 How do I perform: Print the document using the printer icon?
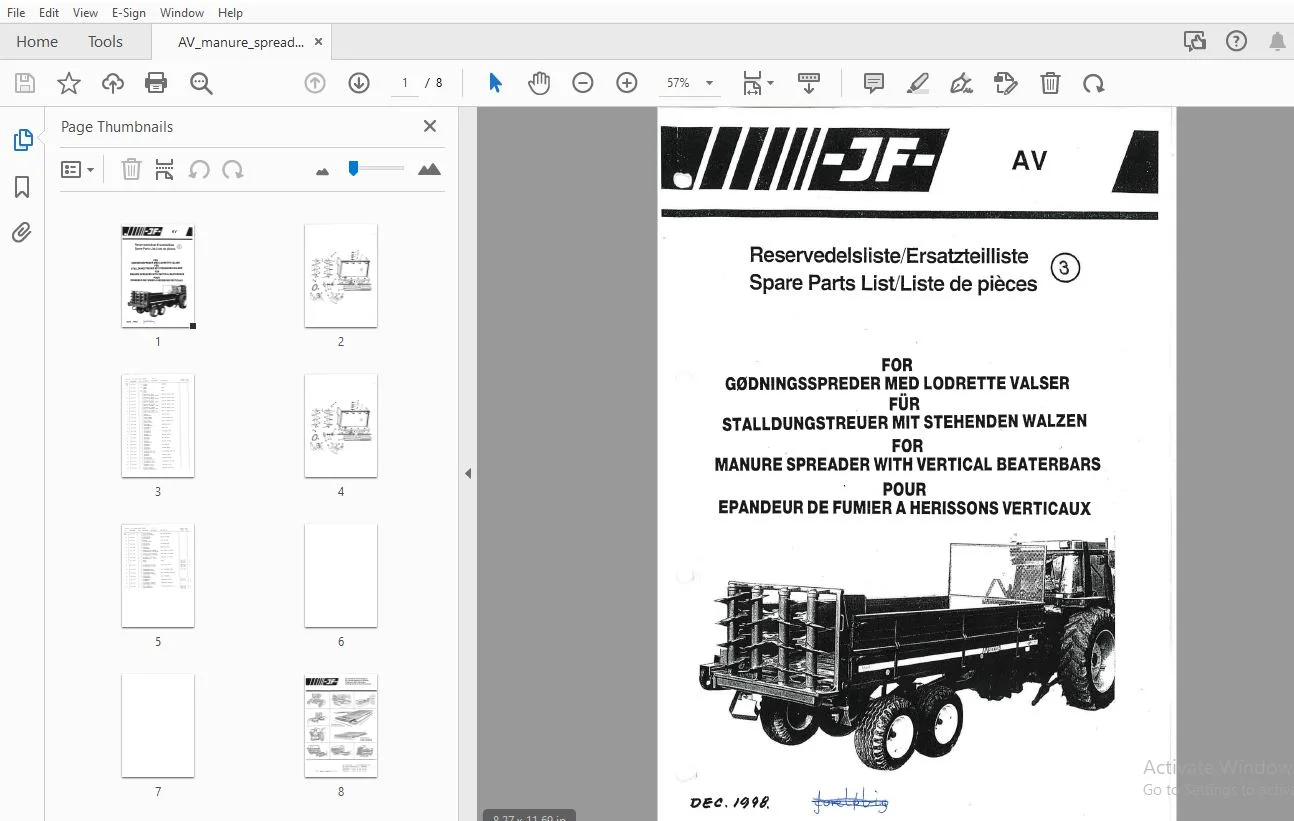pos(156,83)
